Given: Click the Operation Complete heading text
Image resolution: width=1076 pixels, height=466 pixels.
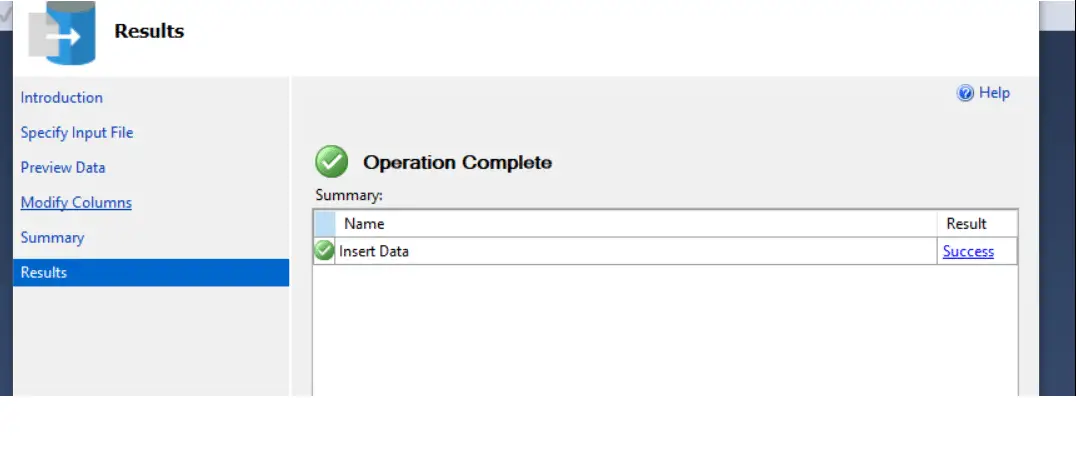Looking at the screenshot, I should [458, 163].
